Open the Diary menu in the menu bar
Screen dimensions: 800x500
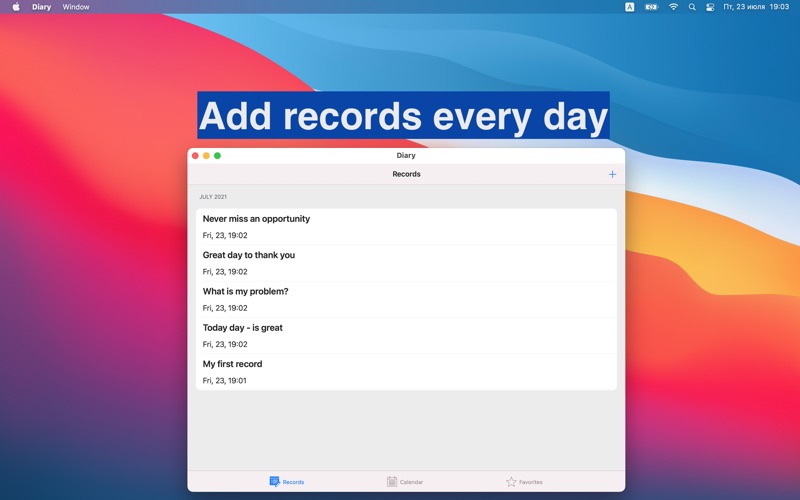tap(41, 7)
